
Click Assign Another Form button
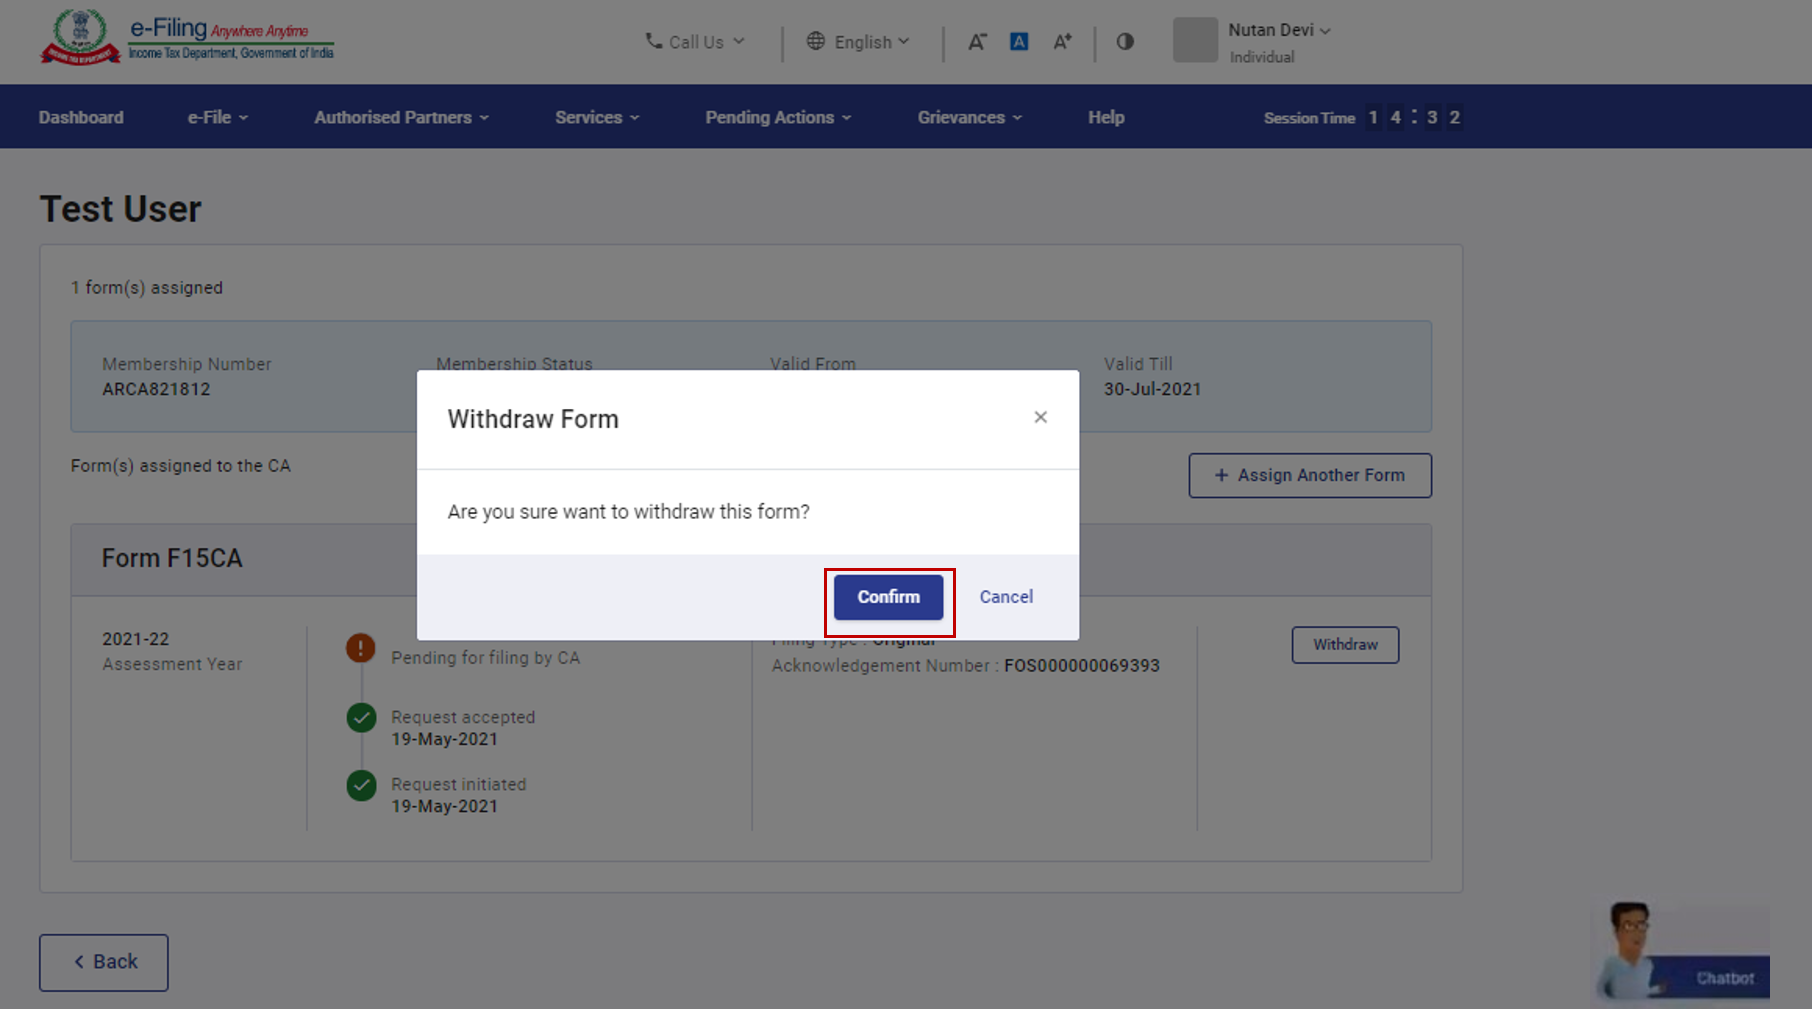[1309, 475]
